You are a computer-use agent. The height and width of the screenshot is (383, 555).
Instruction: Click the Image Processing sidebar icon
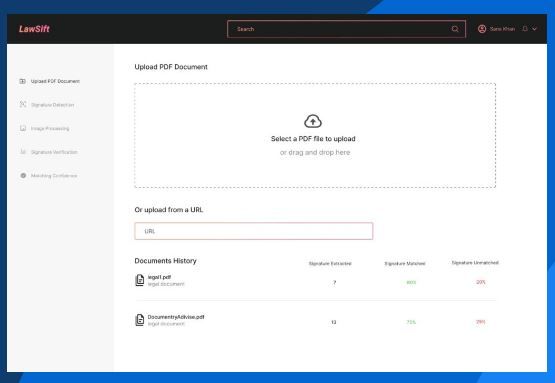(23, 128)
